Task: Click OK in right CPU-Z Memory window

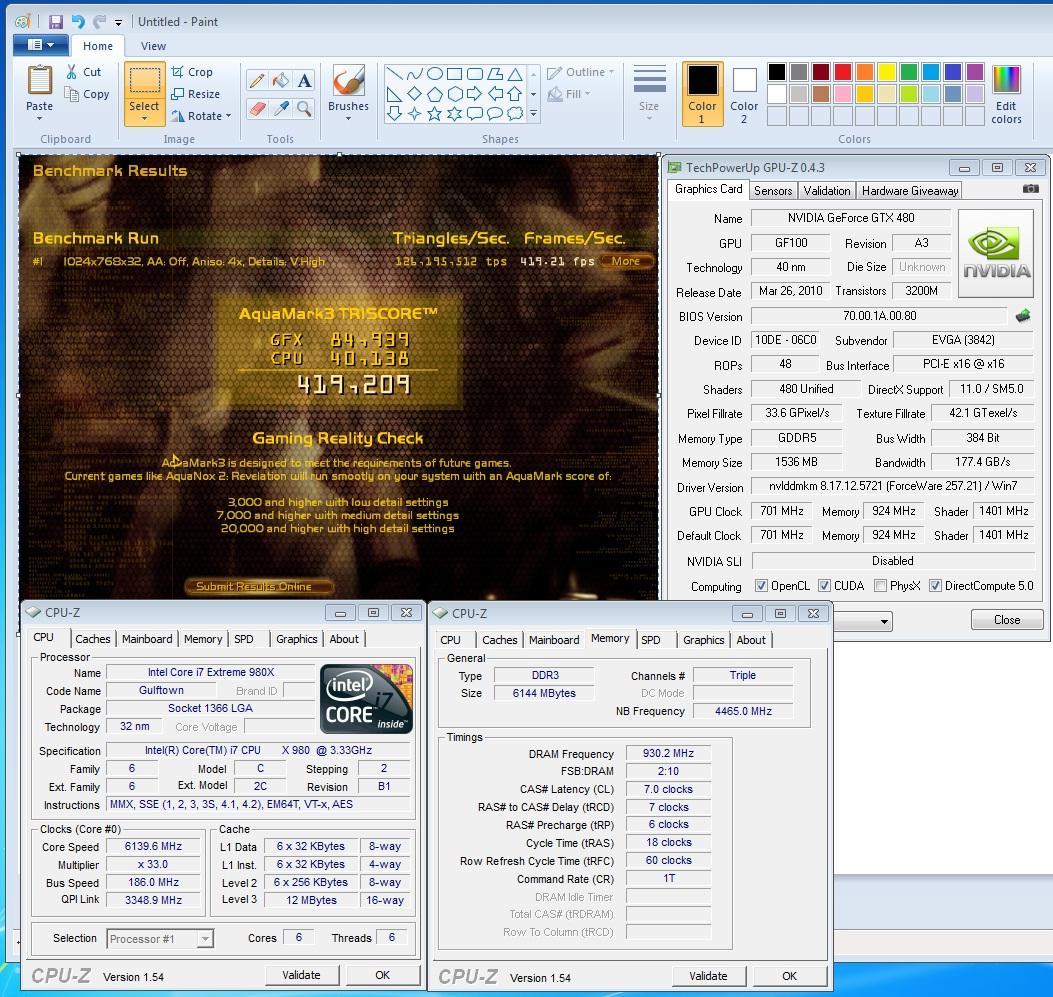Action: click(789, 976)
